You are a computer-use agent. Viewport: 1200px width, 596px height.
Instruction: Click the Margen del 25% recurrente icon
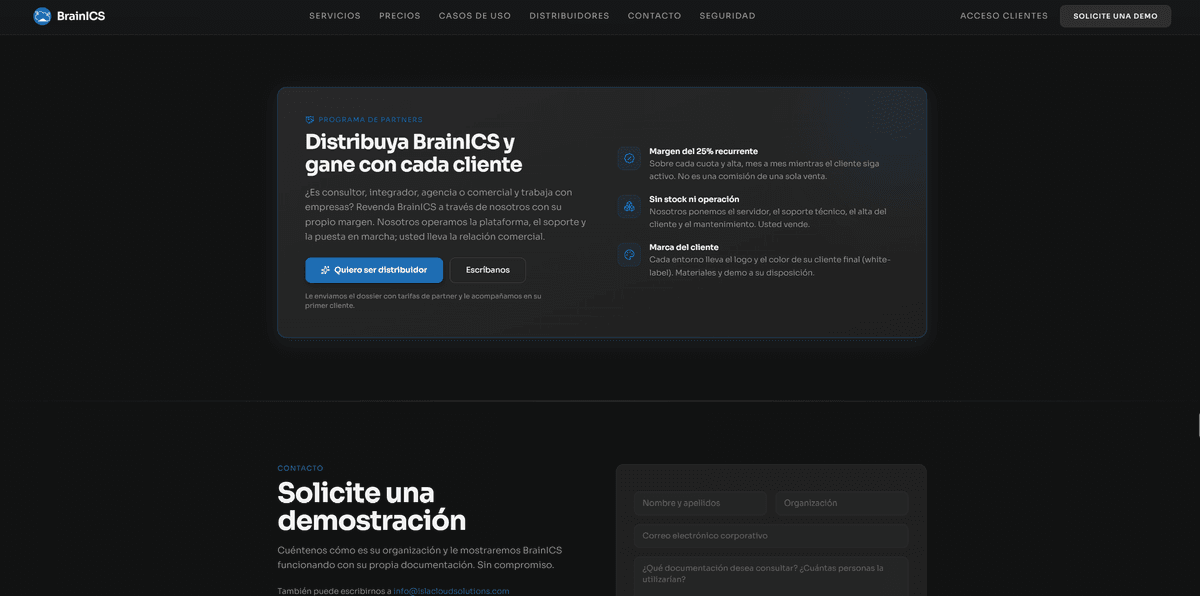coord(629,158)
